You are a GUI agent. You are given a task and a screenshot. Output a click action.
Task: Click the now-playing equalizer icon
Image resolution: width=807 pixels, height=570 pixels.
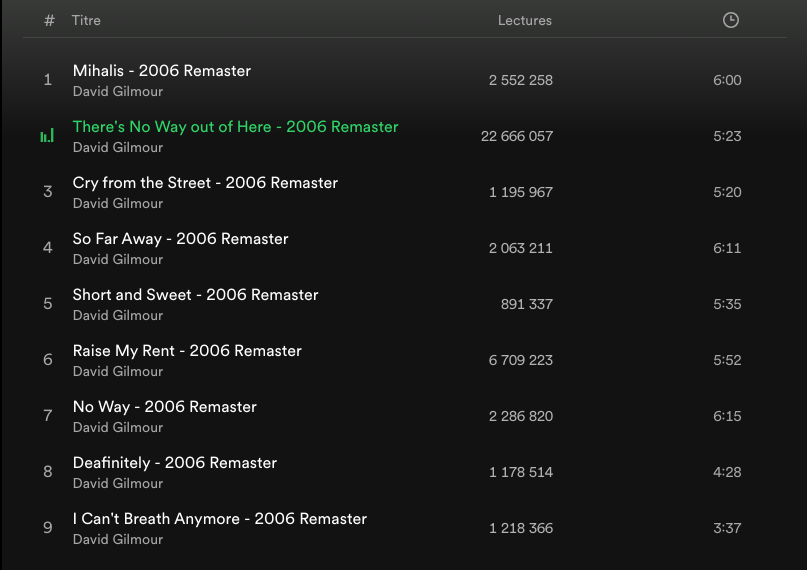(x=47, y=136)
